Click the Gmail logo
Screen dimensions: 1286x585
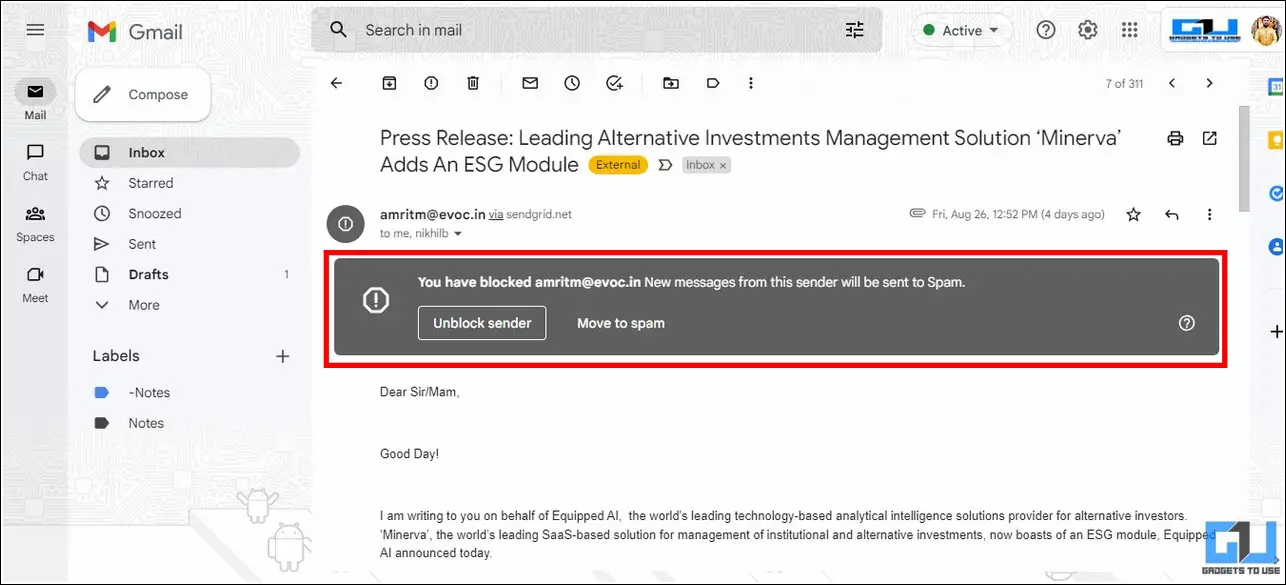pyautogui.click(x=135, y=32)
